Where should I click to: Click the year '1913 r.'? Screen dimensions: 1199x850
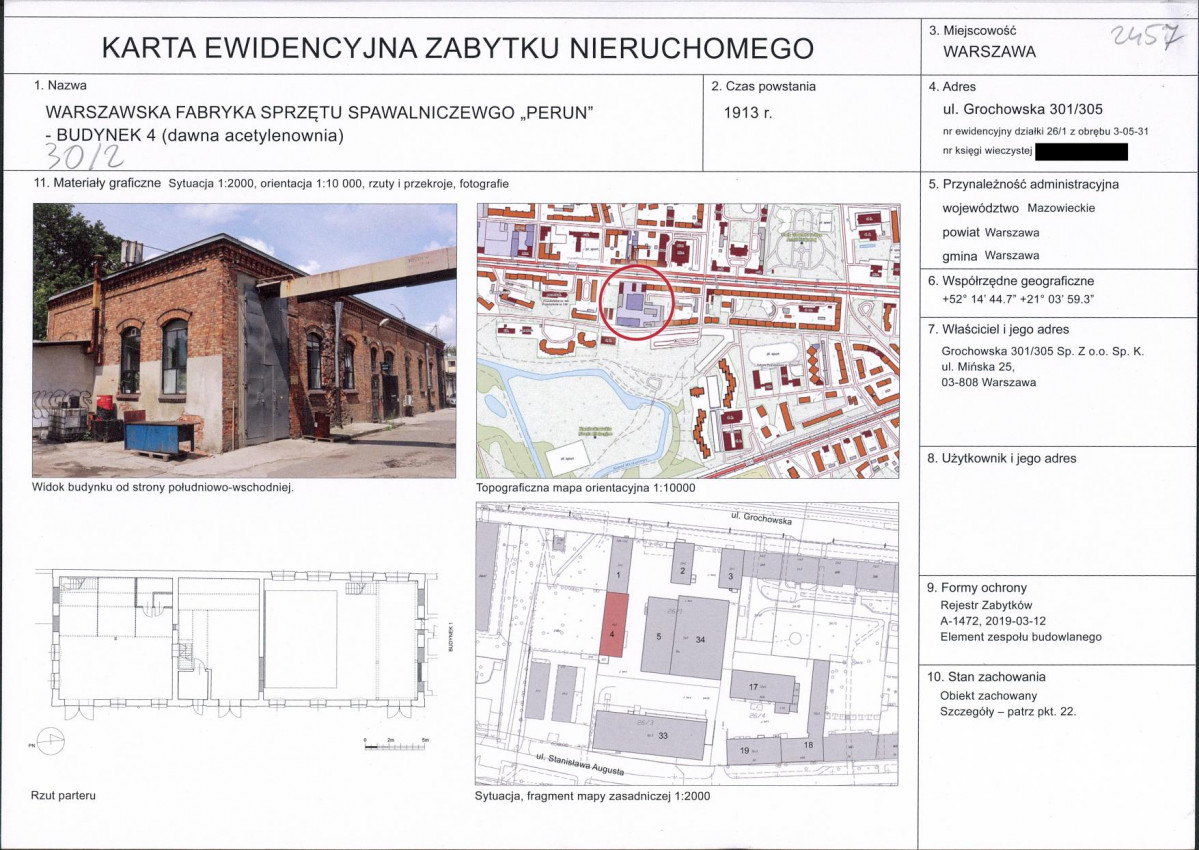[748, 113]
